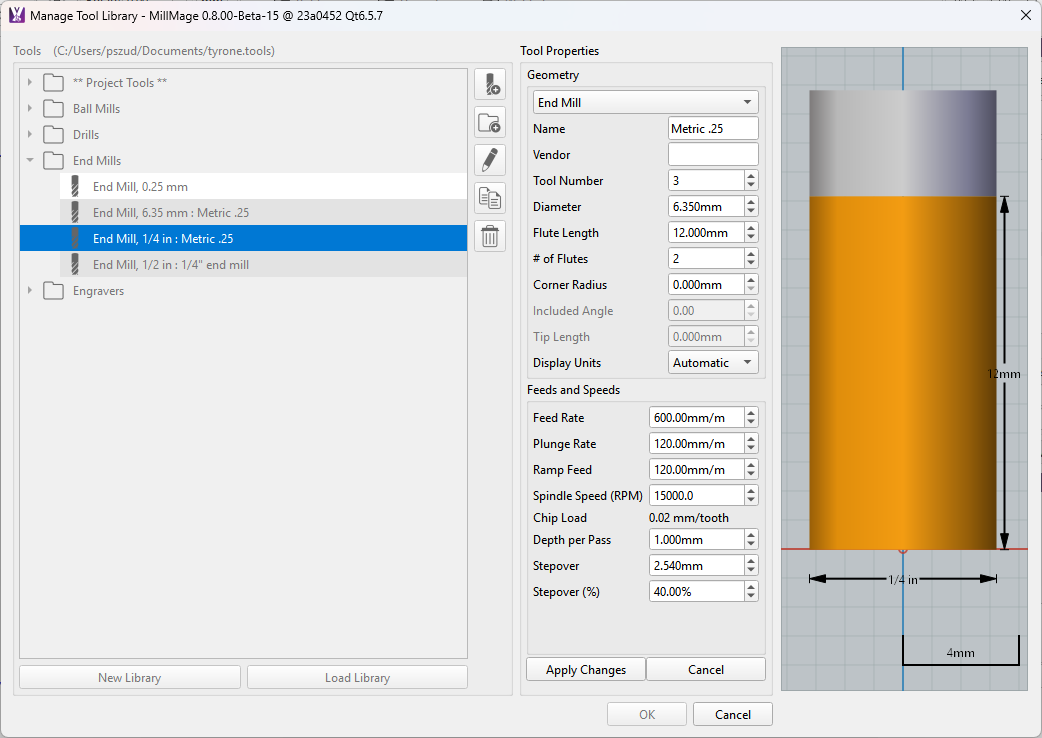
Task: Click the Ramp Feed 120.00mm/m field
Action: [696, 469]
